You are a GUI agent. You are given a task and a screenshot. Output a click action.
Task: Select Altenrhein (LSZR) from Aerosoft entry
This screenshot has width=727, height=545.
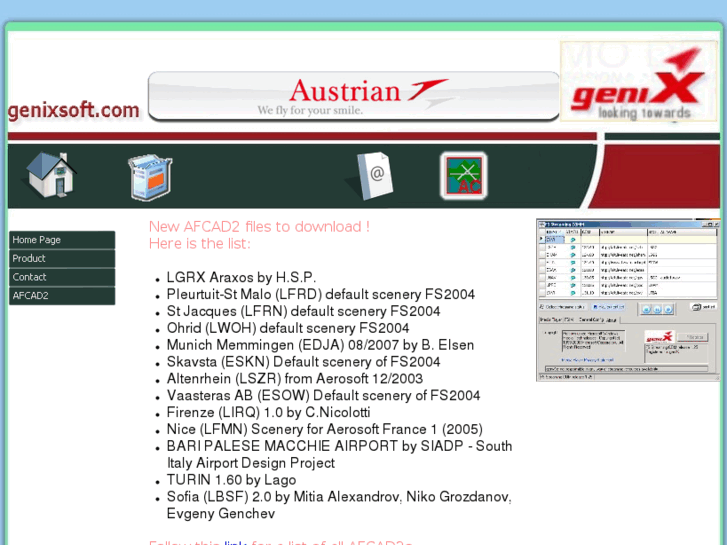click(294, 378)
